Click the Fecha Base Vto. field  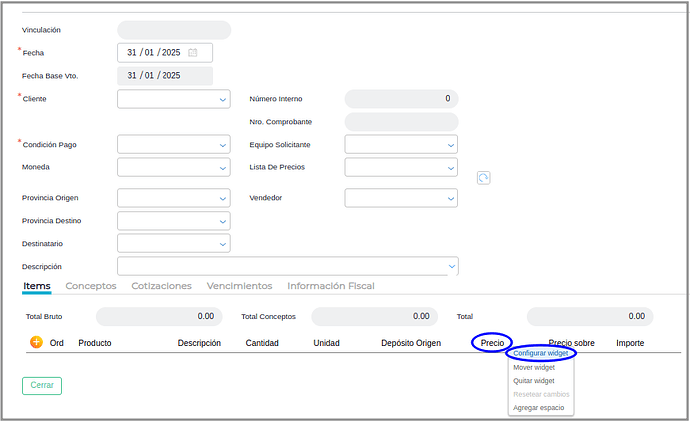click(165, 76)
